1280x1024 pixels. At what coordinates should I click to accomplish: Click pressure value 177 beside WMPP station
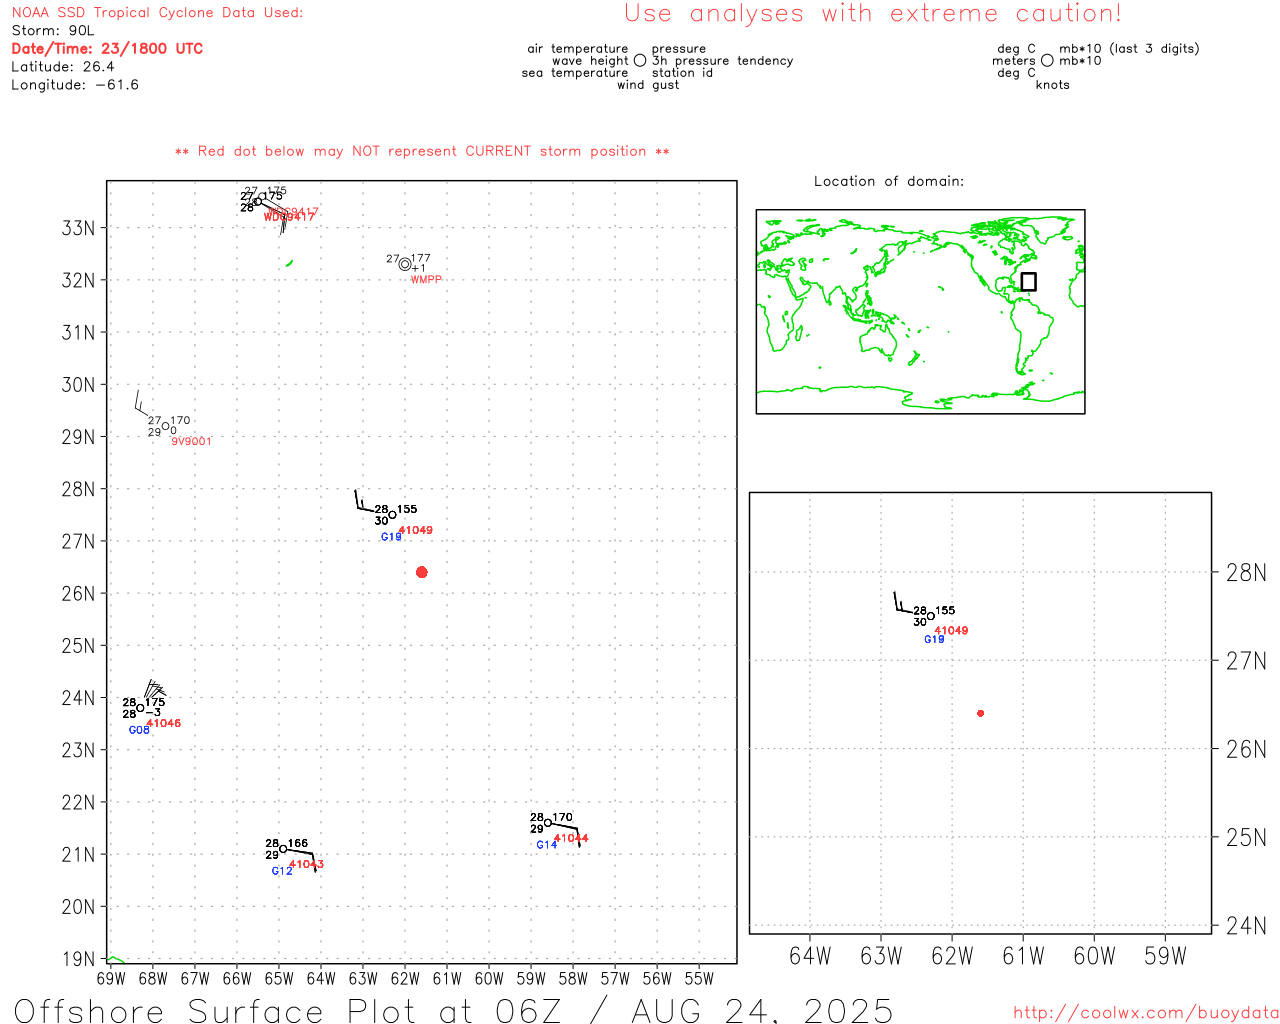pos(421,258)
